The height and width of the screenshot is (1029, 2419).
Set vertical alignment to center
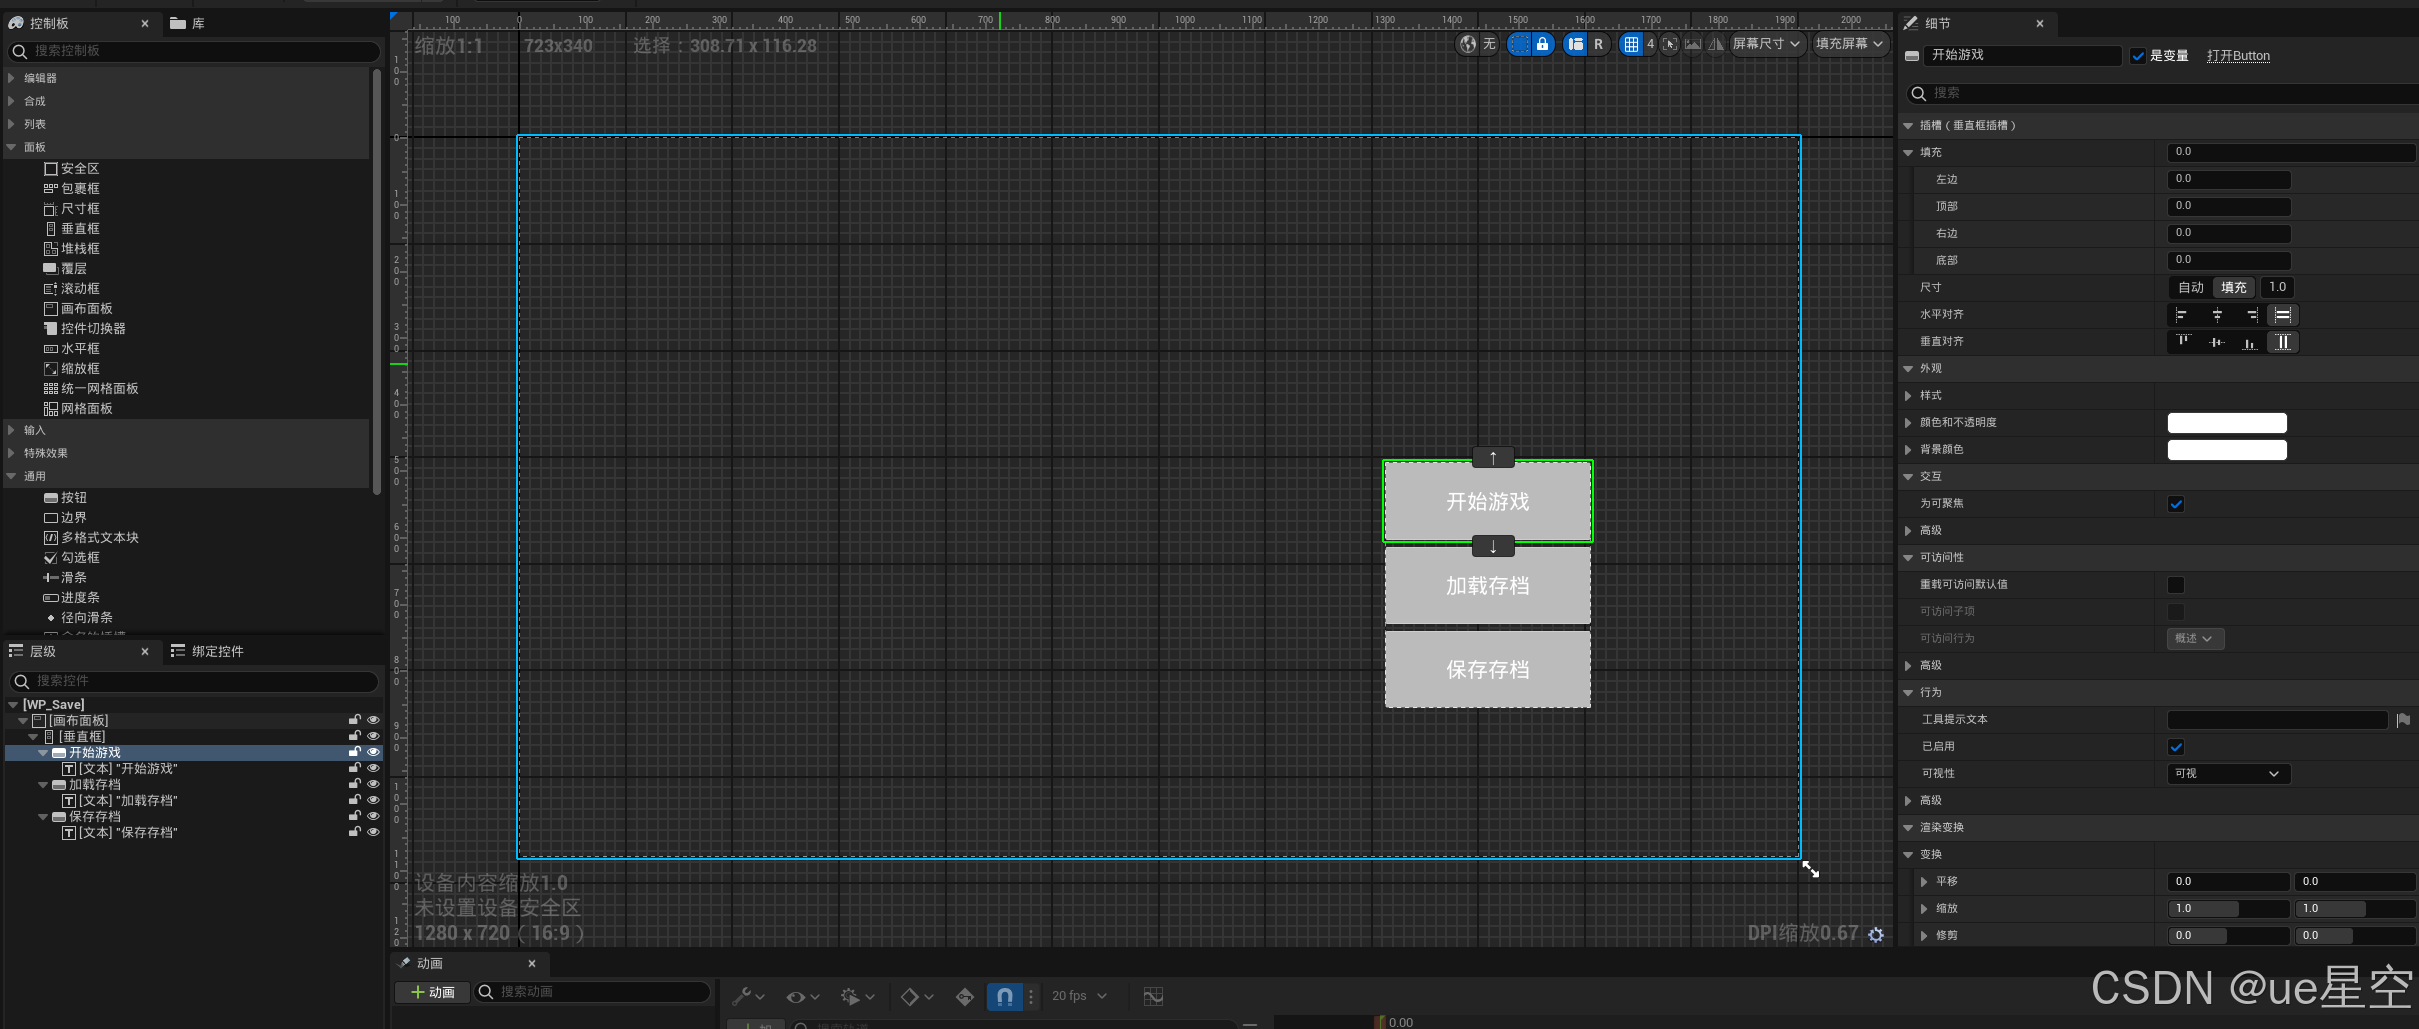coord(2217,342)
